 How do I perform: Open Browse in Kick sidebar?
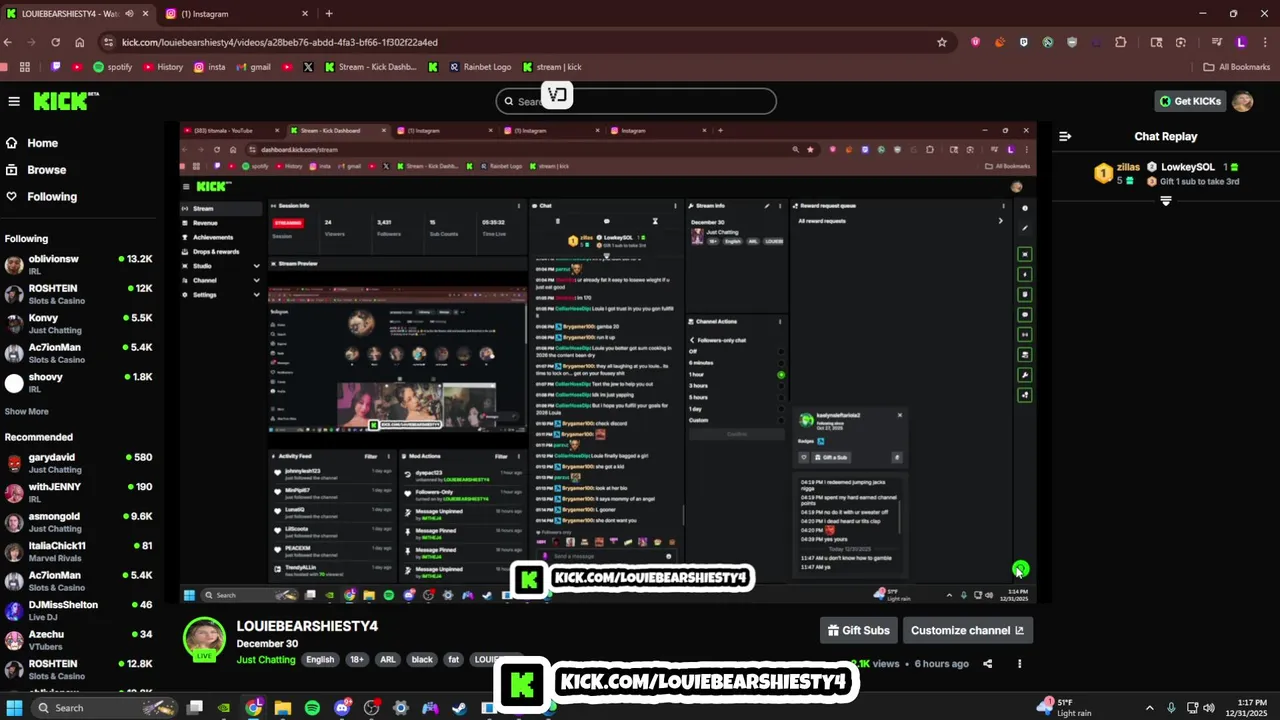46,170
